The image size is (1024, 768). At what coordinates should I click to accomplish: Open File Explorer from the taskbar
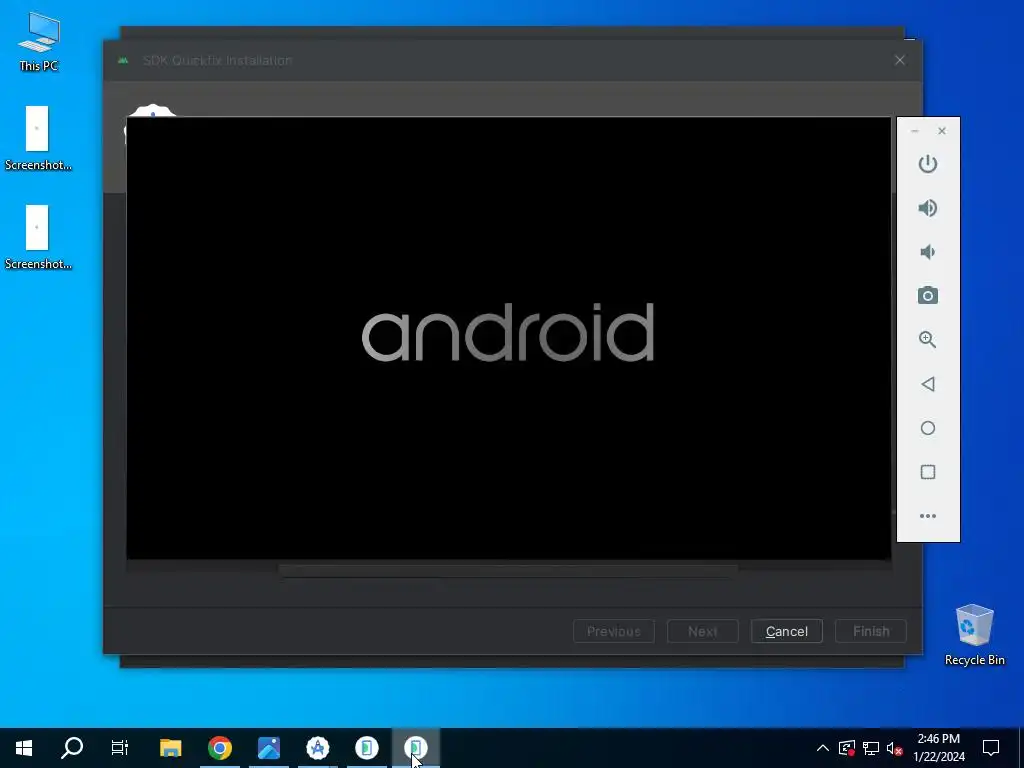[x=170, y=748]
